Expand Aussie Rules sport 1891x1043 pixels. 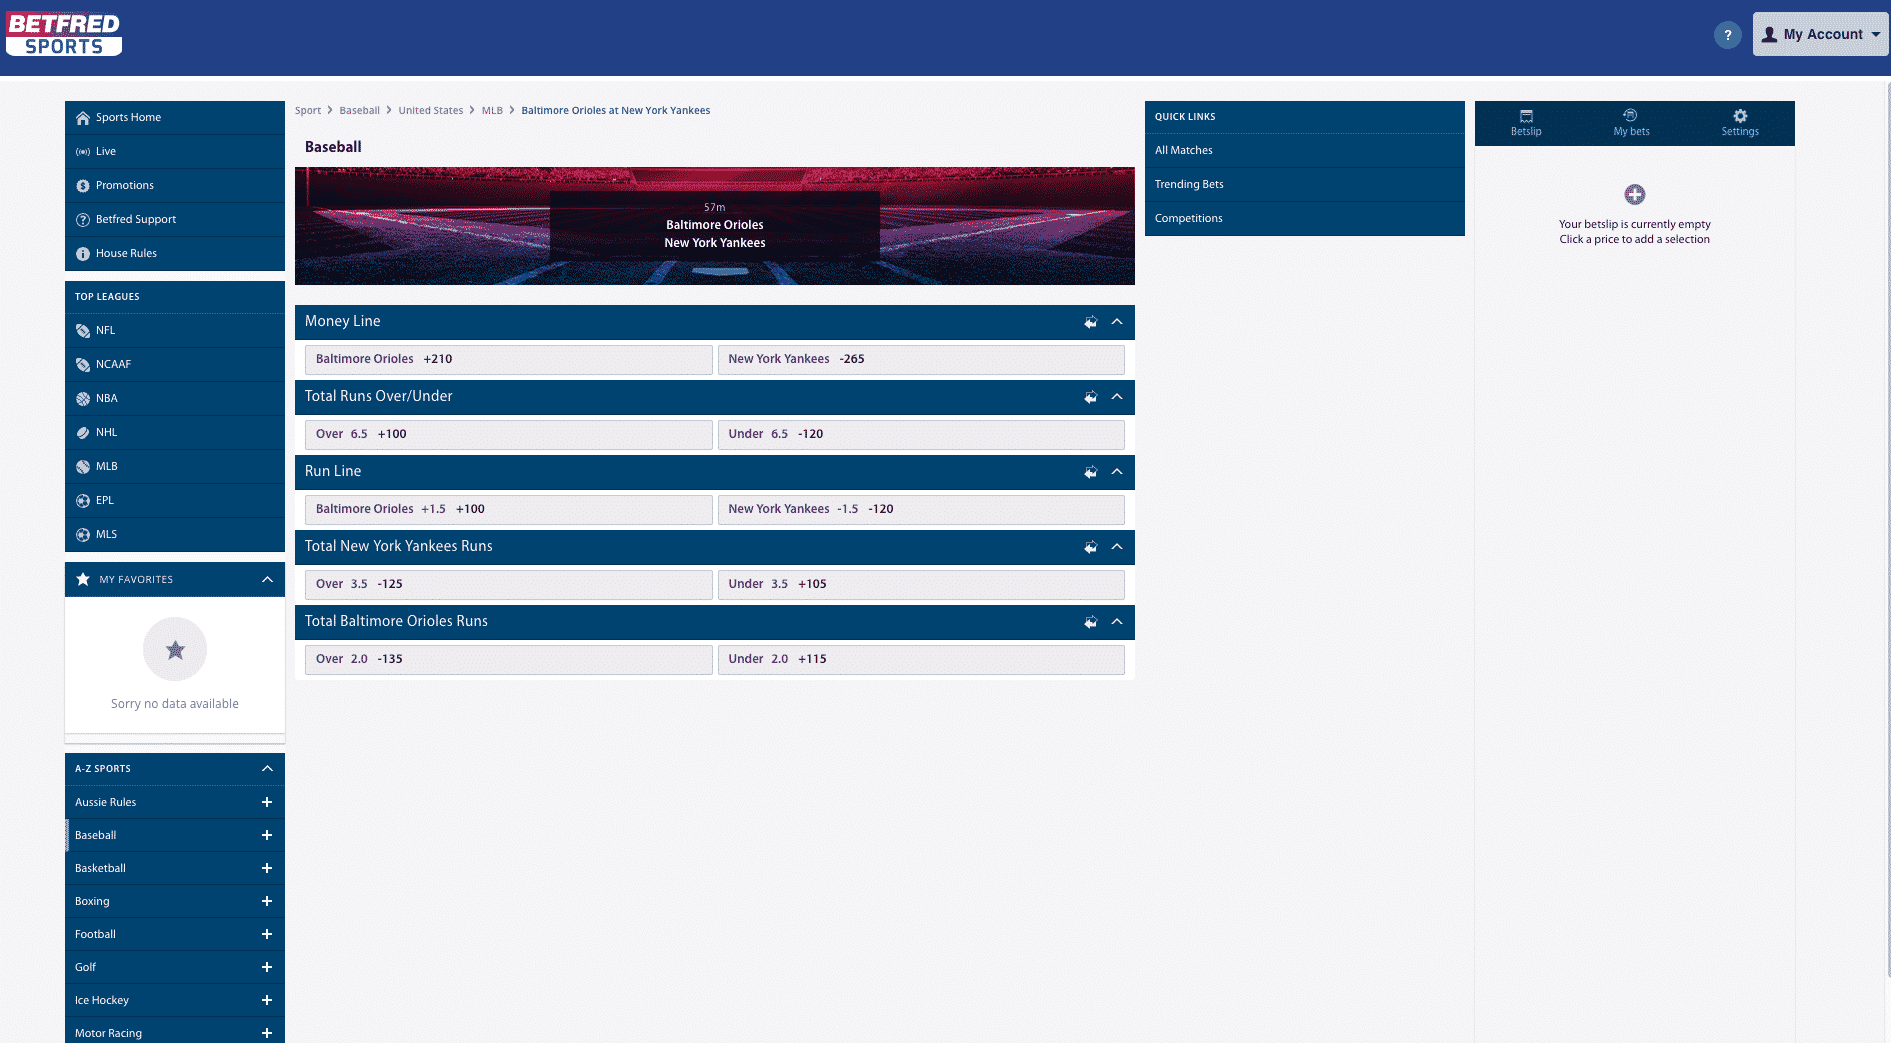coord(267,802)
